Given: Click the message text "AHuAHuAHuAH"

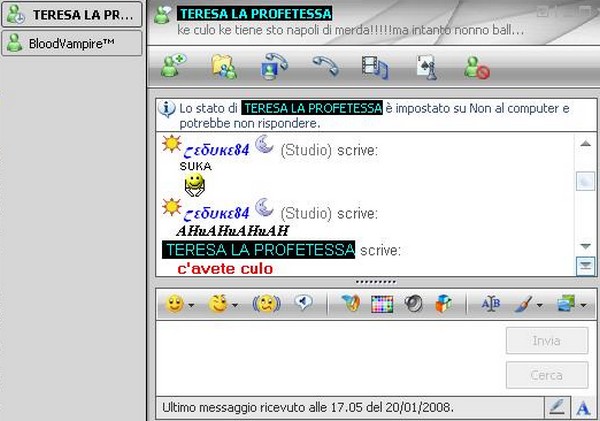Looking at the screenshot, I should (x=232, y=231).
